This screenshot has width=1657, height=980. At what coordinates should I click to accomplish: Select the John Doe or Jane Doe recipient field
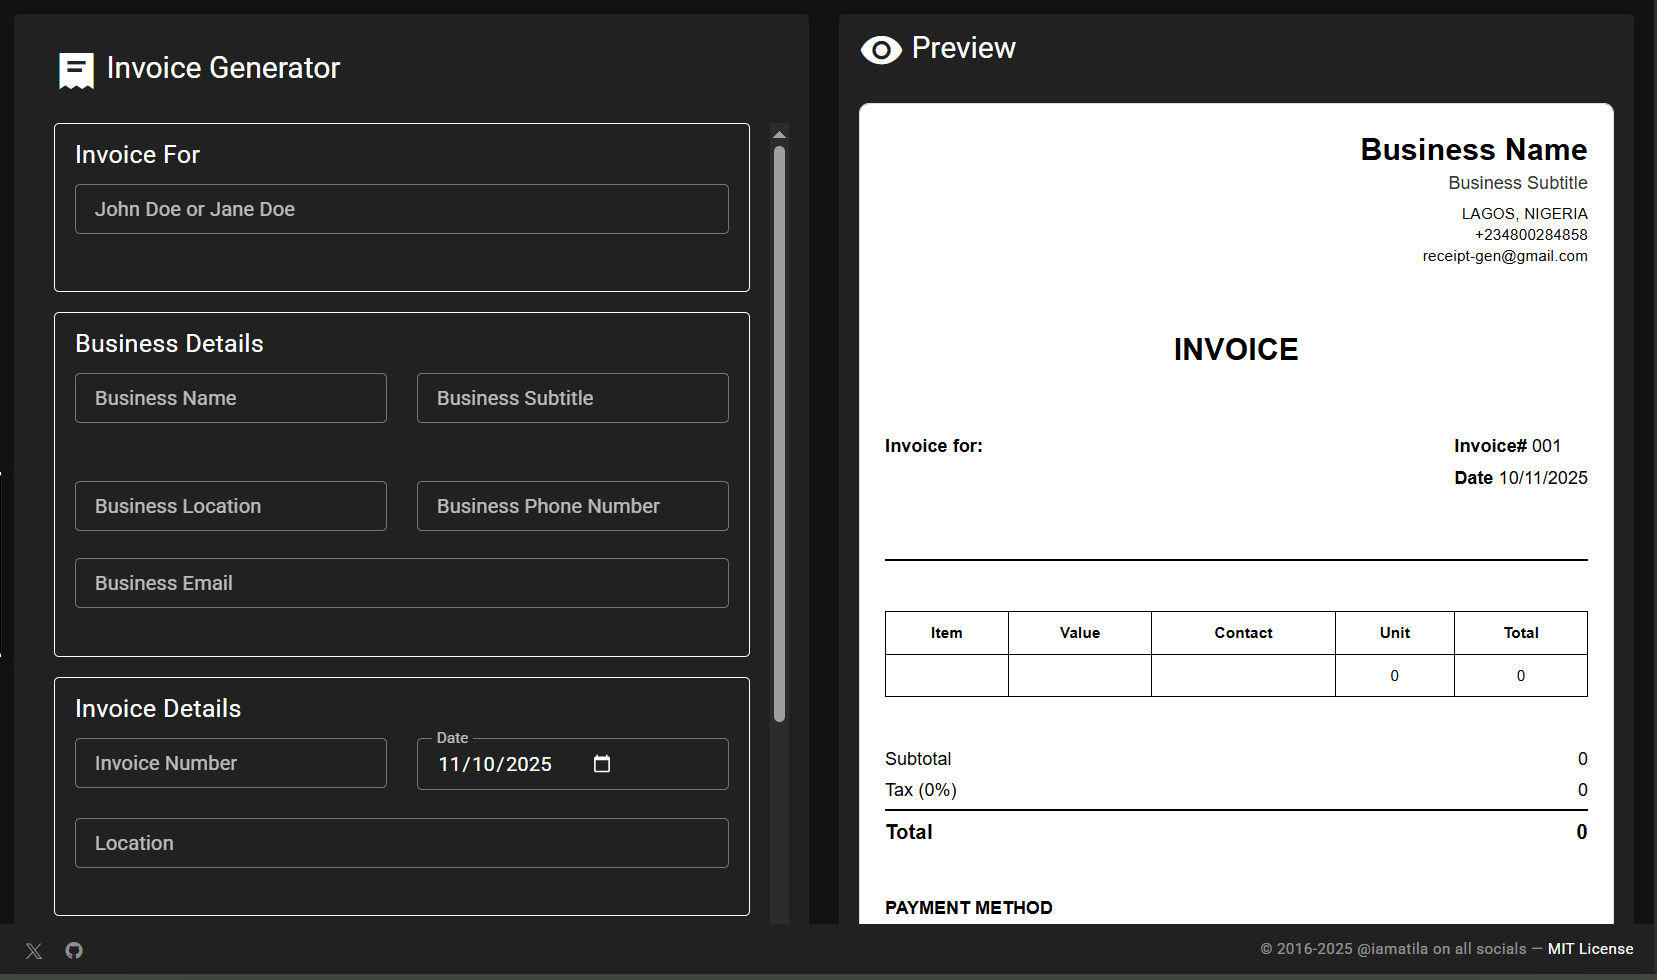tap(401, 209)
